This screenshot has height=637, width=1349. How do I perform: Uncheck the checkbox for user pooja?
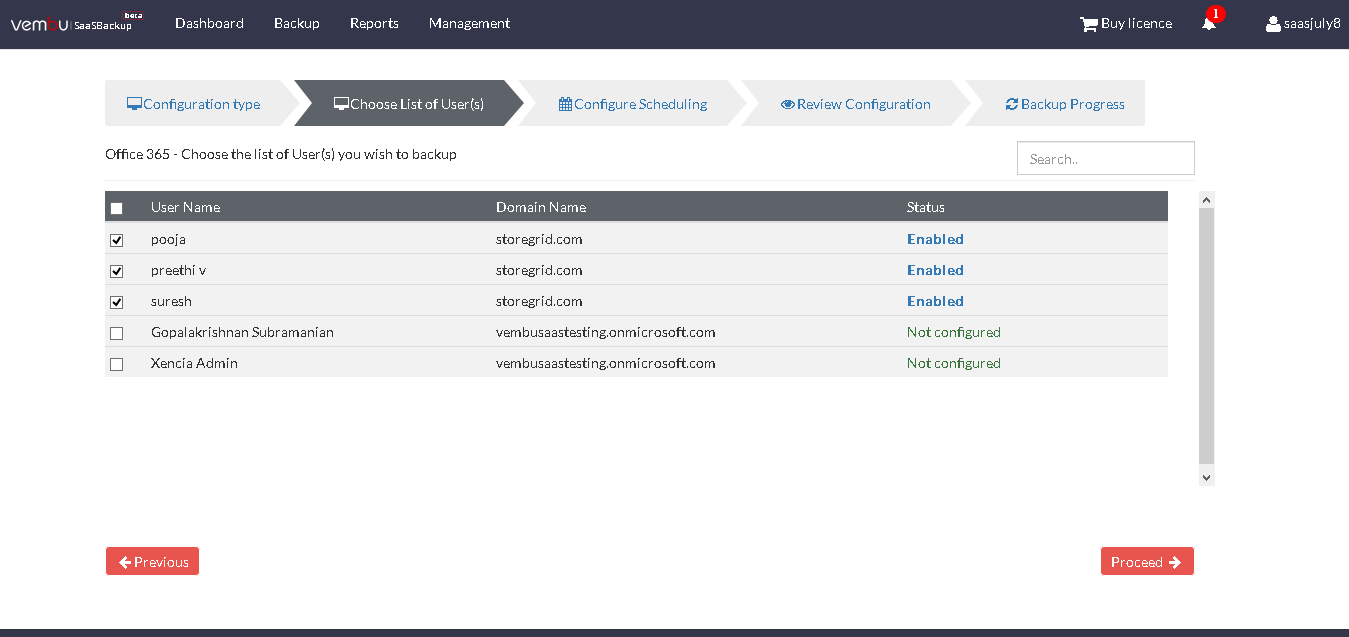point(117,240)
